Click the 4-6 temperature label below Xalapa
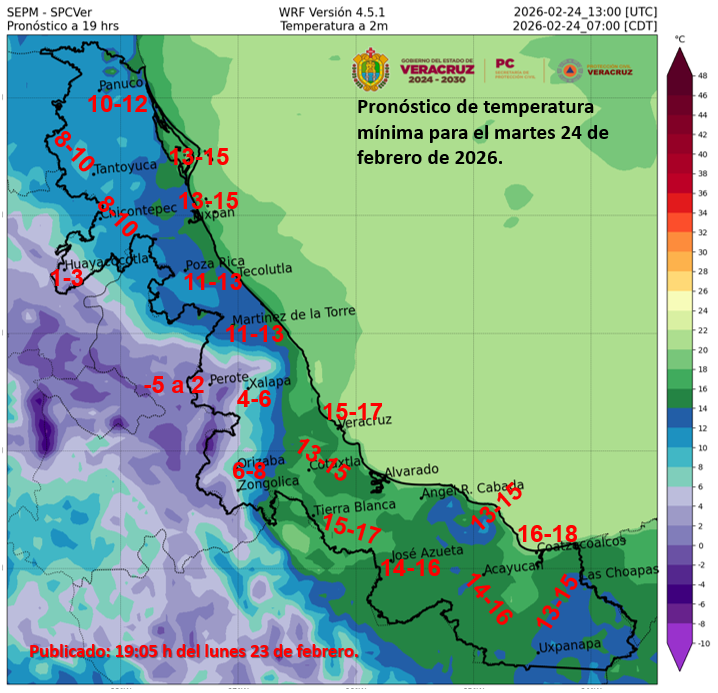This screenshot has width=718, height=693. point(254,399)
